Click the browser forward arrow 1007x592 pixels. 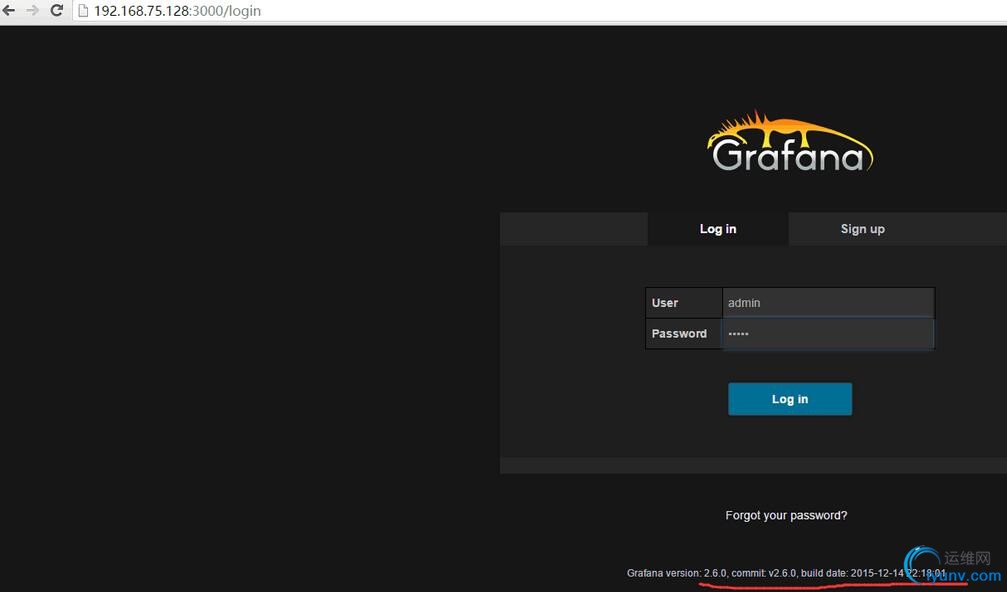[x=32, y=10]
